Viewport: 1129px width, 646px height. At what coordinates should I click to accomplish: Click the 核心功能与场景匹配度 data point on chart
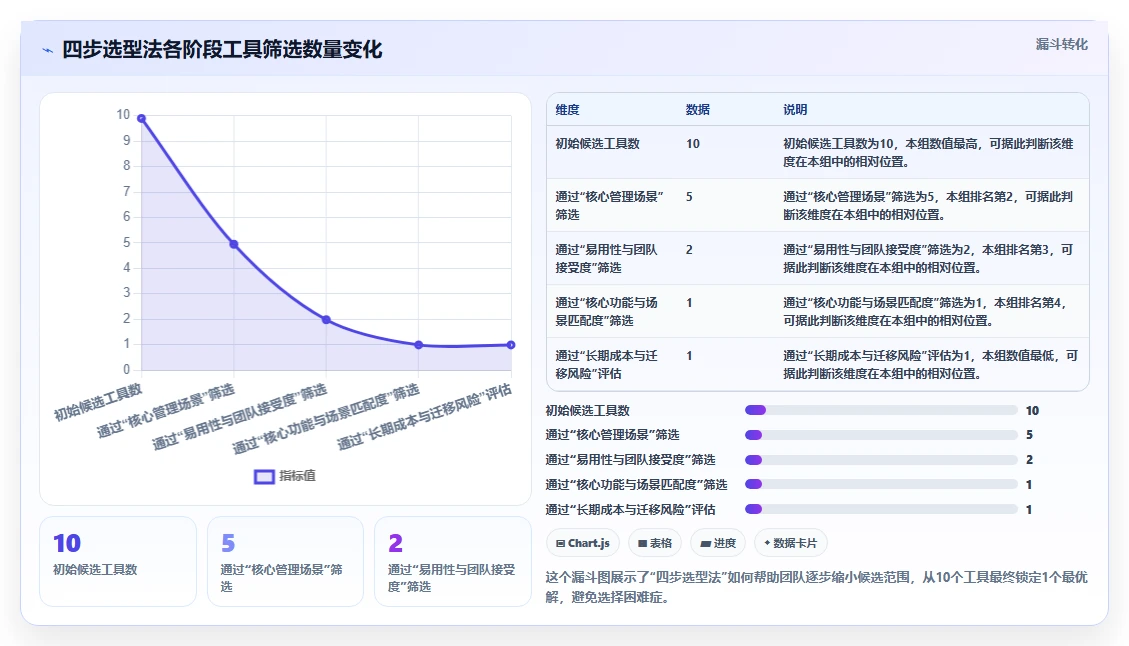pos(418,345)
